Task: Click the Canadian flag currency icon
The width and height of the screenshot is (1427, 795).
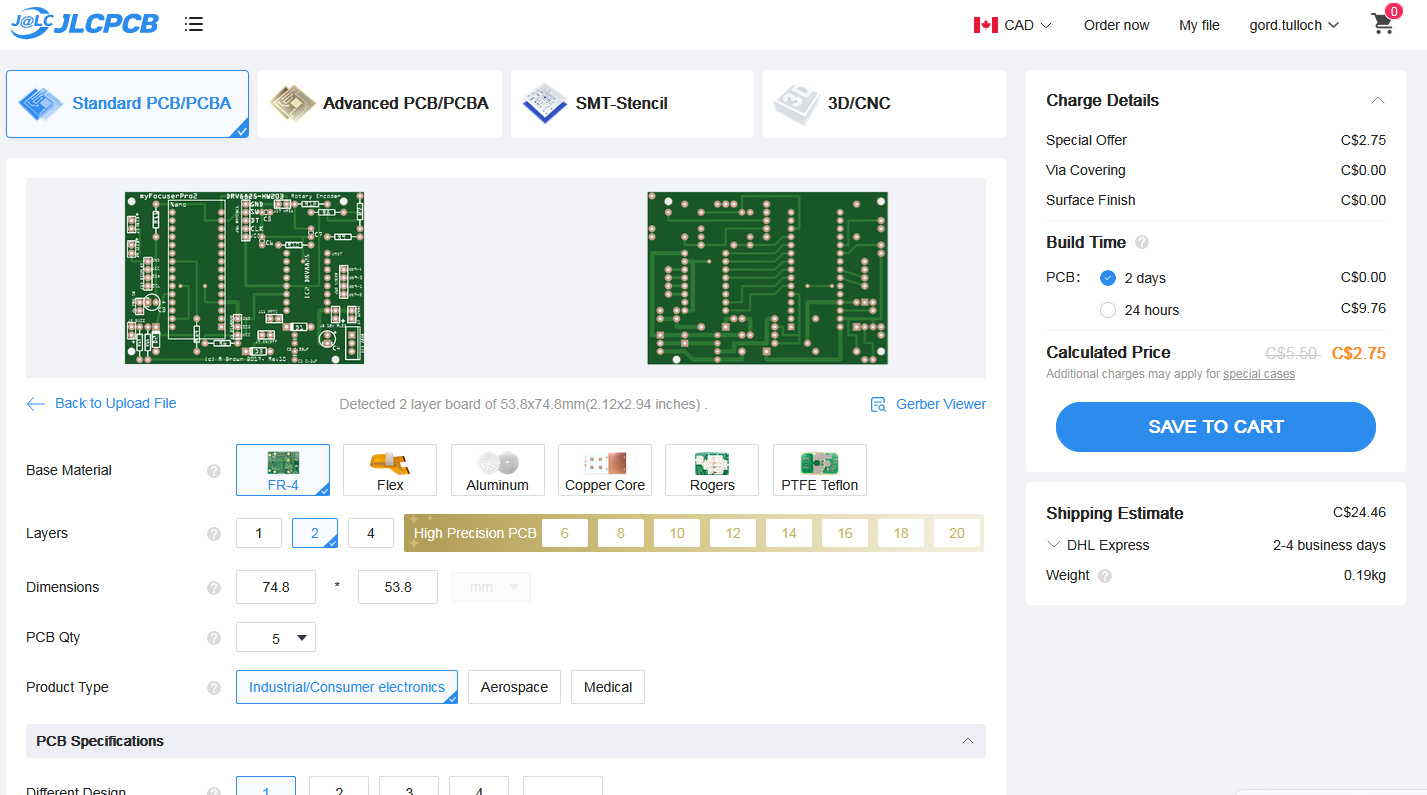Action: (986, 25)
